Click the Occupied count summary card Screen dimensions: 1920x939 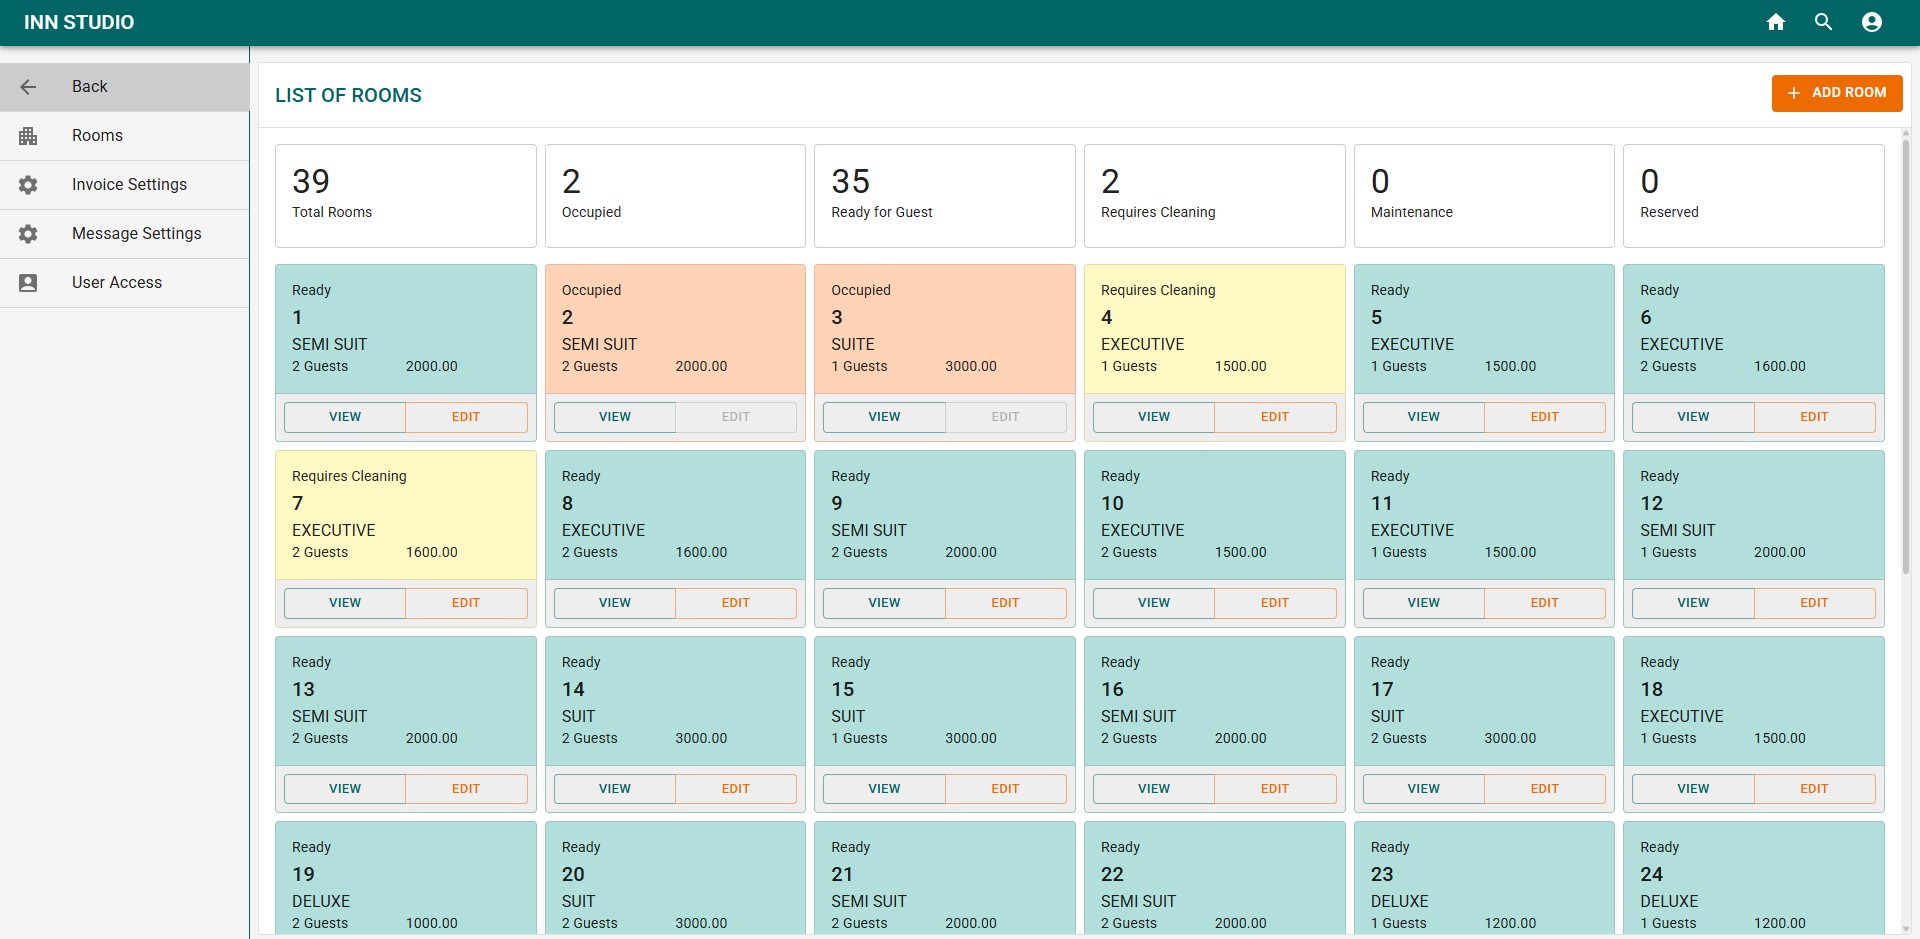coord(675,196)
